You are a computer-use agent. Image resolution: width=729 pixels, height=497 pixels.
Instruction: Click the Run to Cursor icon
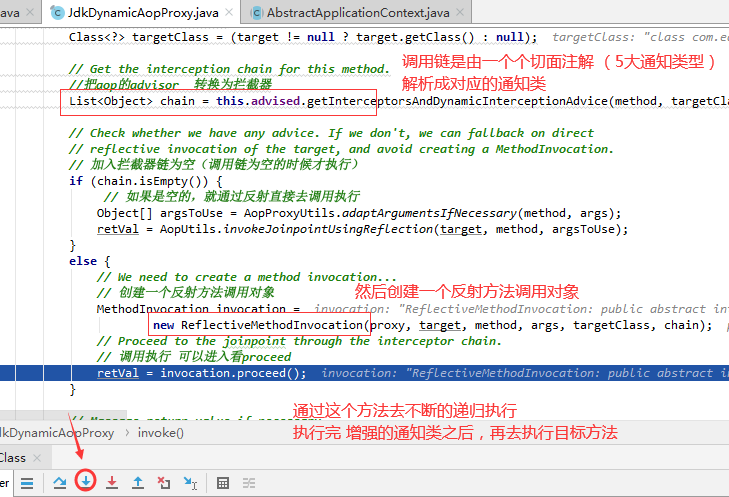(x=190, y=483)
